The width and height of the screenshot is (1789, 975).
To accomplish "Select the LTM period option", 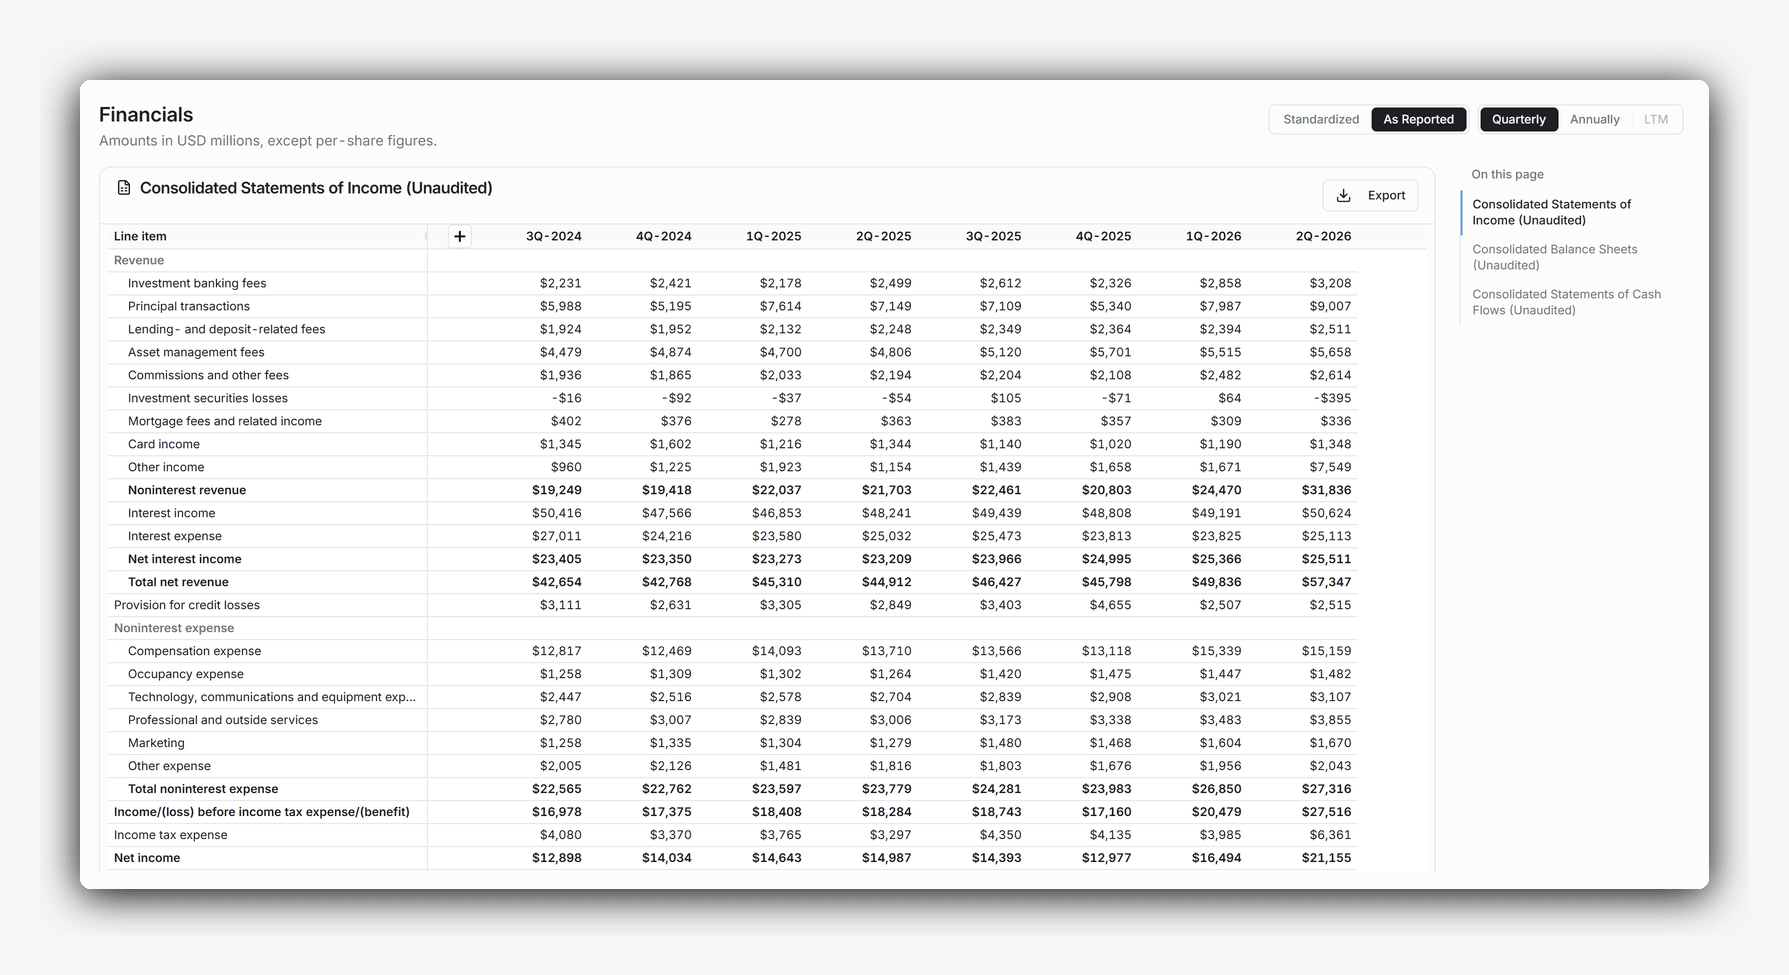I will (x=1655, y=119).
